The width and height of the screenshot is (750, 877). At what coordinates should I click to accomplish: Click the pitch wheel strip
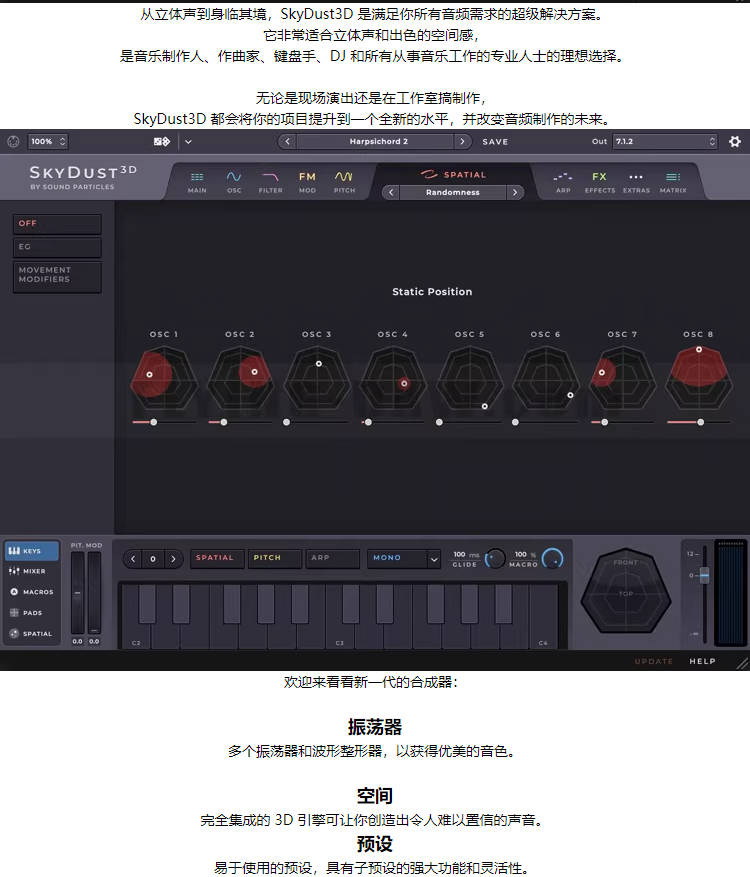click(77, 593)
